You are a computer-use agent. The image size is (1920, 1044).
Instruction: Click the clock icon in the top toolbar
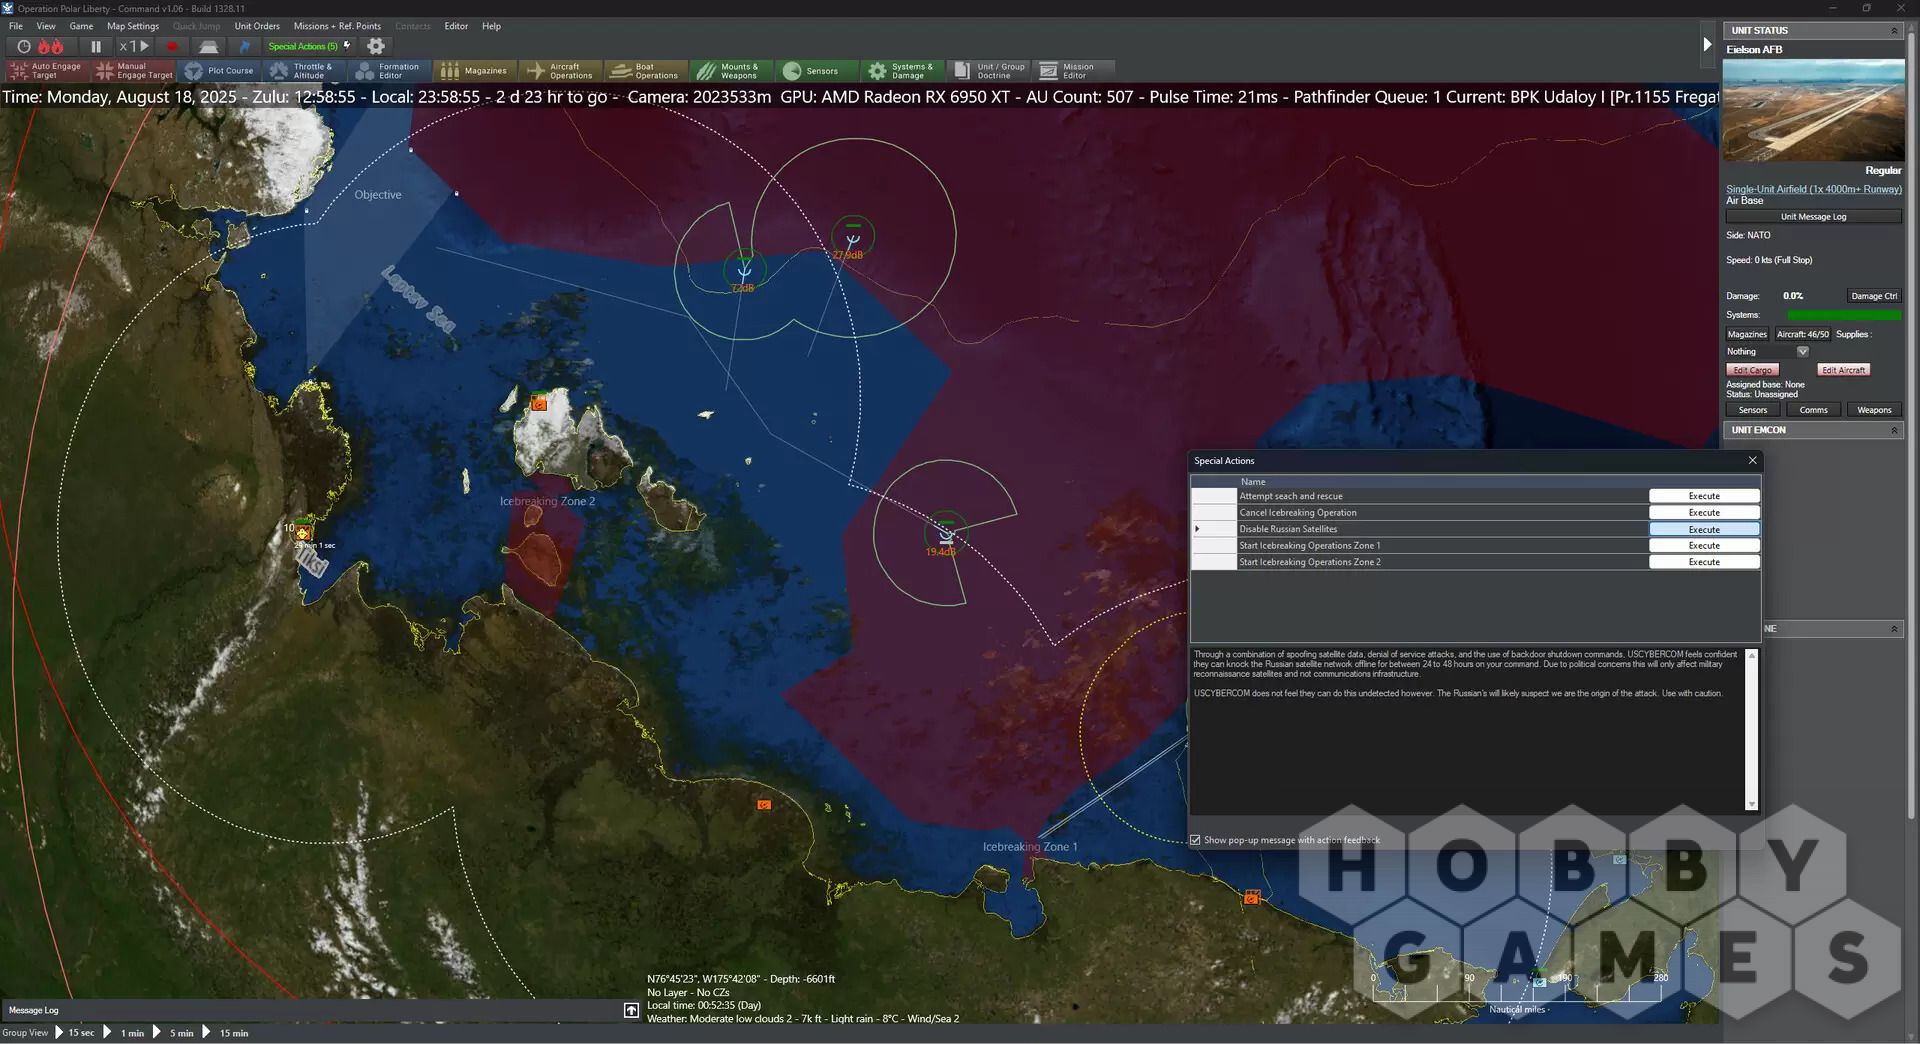[23, 46]
